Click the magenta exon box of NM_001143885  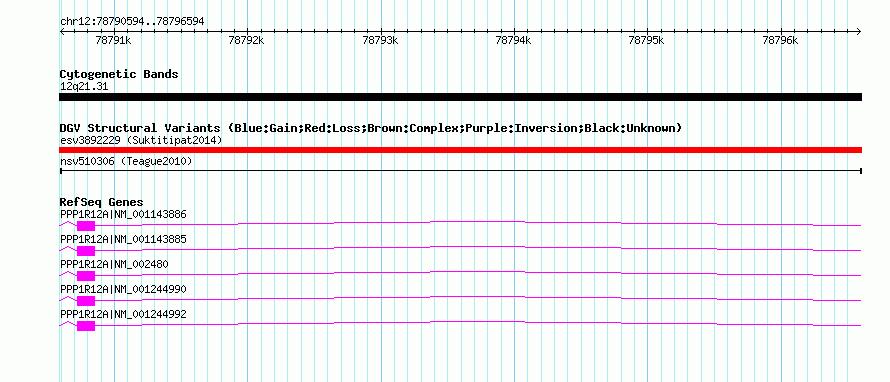point(86,251)
